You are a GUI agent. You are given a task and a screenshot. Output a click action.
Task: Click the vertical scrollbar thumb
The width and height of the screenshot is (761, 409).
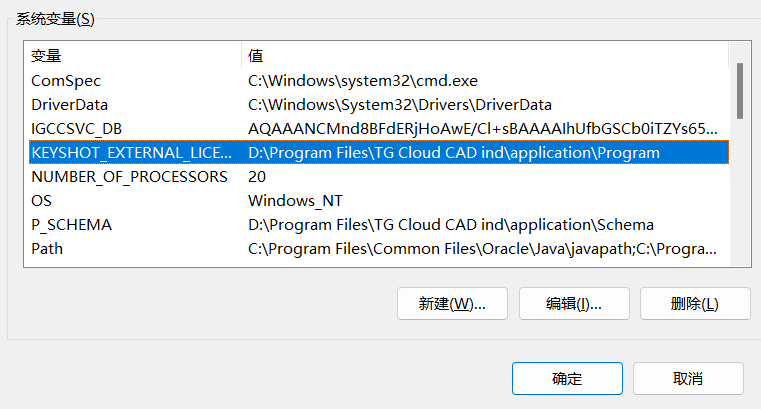[x=740, y=91]
